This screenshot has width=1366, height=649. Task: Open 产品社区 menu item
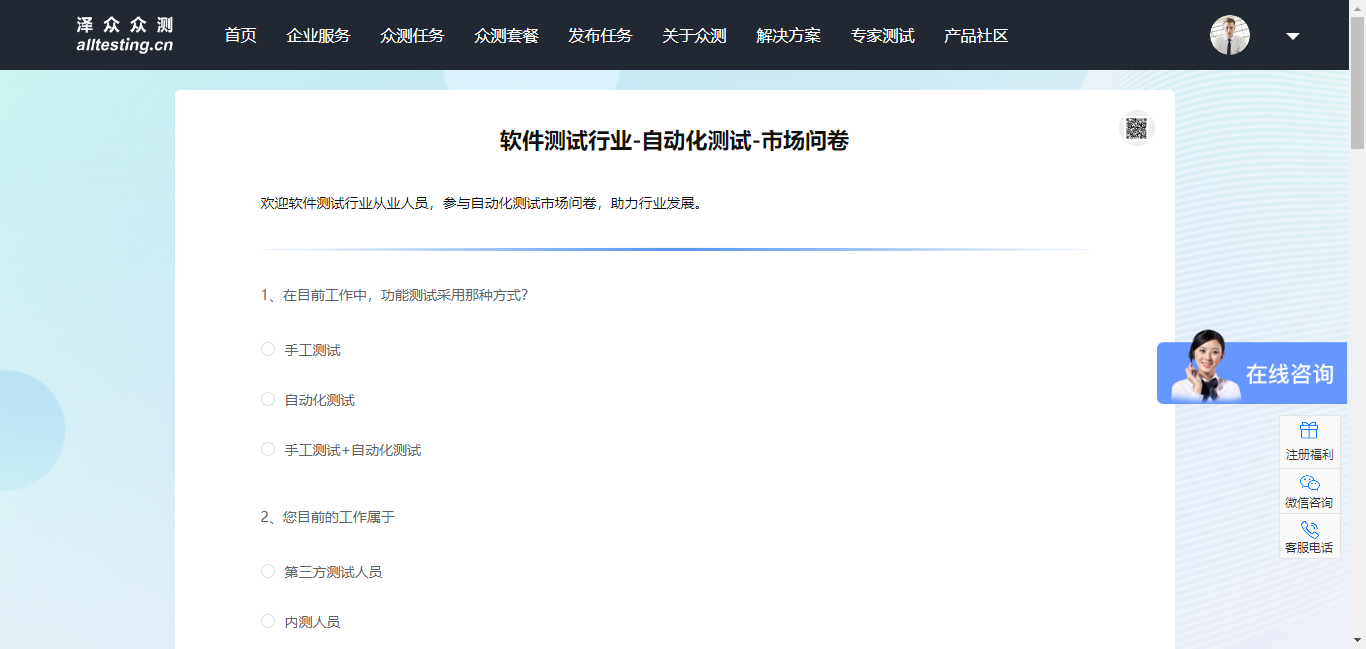[976, 36]
